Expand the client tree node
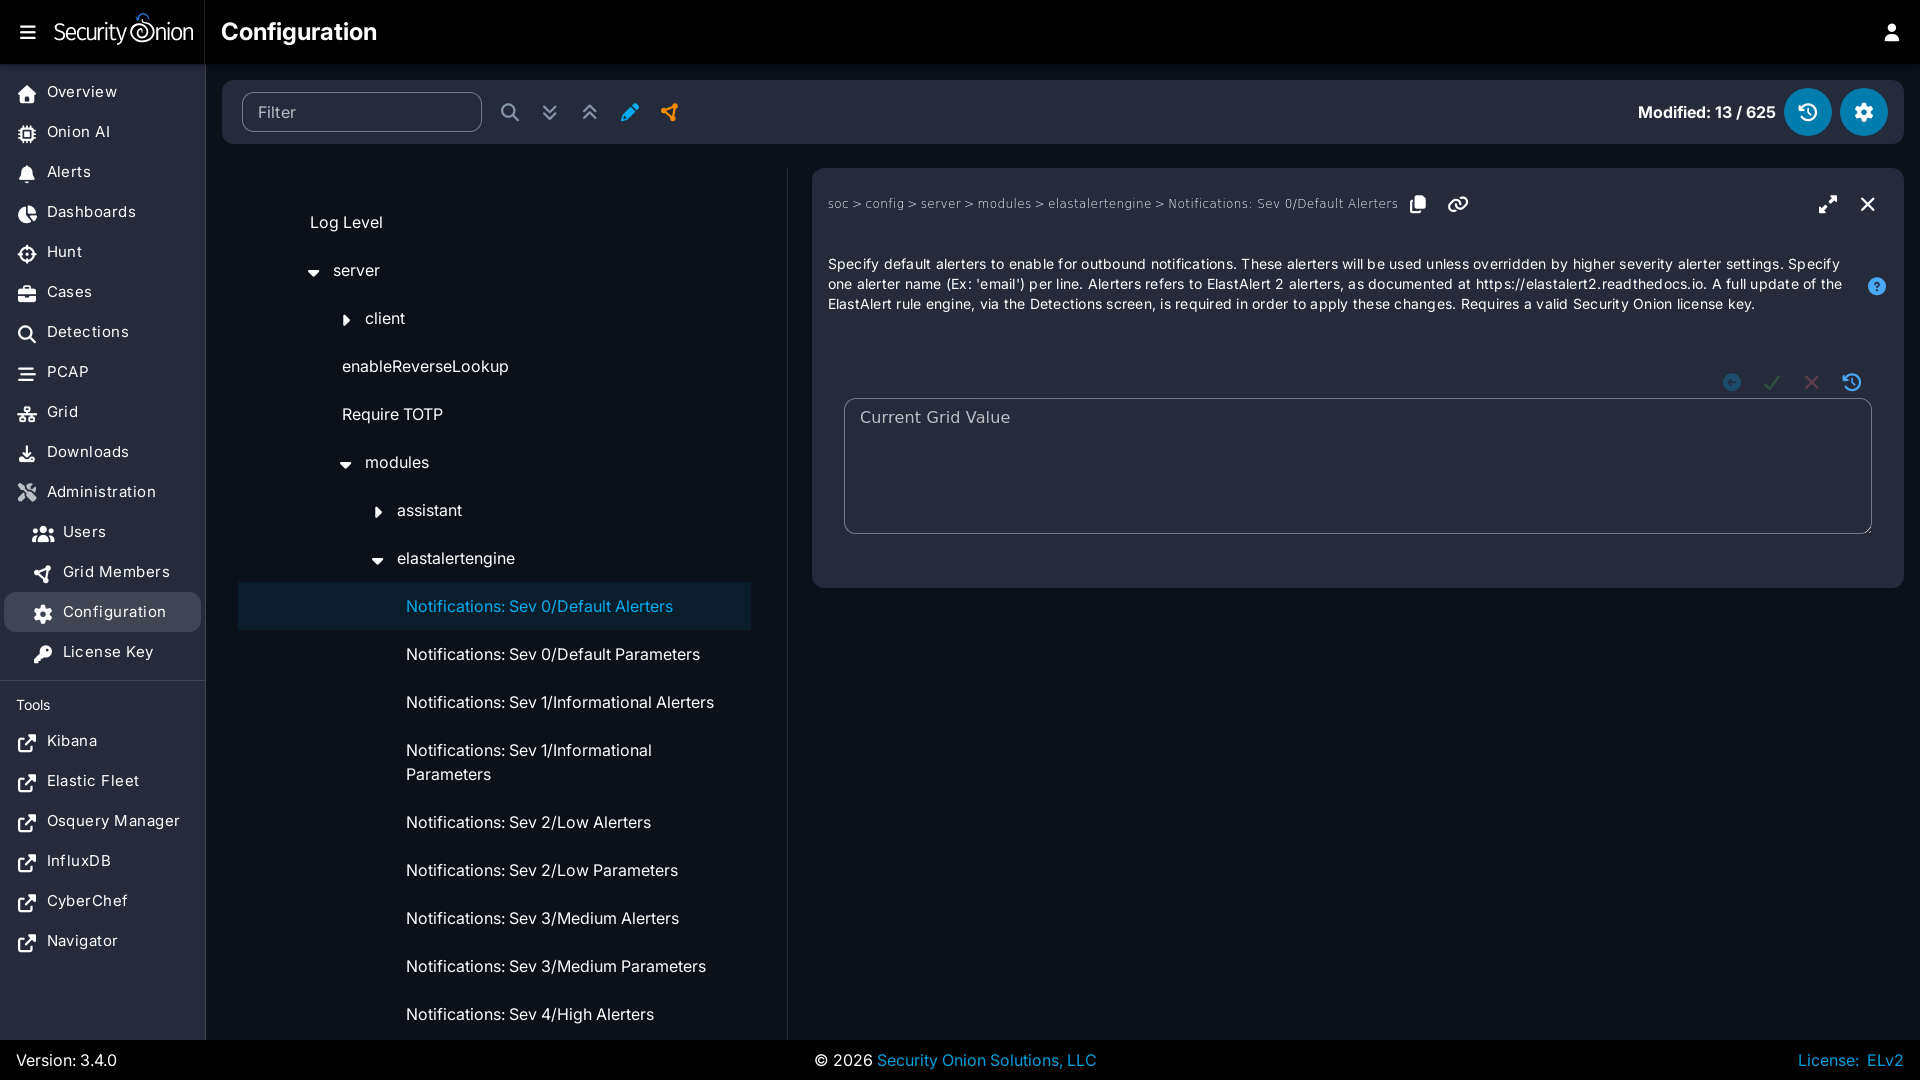Image resolution: width=1920 pixels, height=1080 pixels. coord(346,320)
